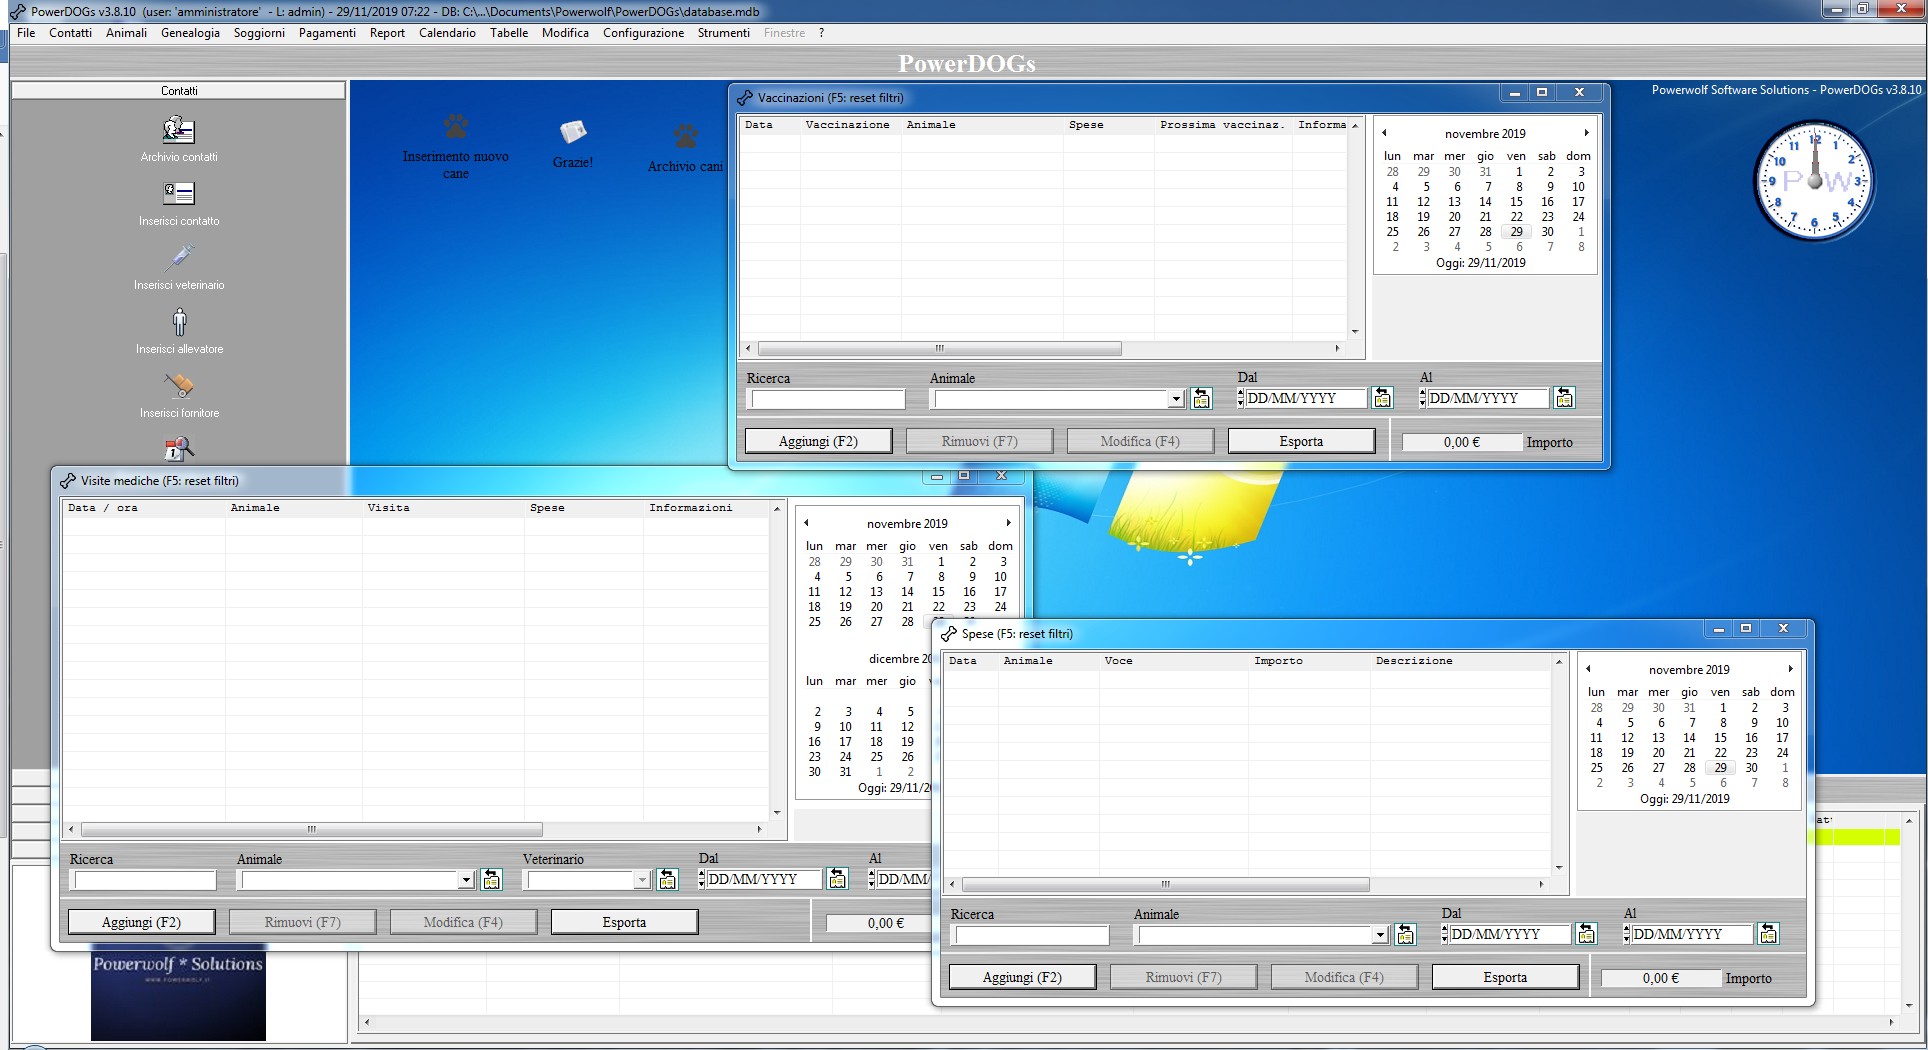Viewport: 1928px width, 1050px height.
Task: Open the Archivio contatti icon
Action: pos(179,130)
